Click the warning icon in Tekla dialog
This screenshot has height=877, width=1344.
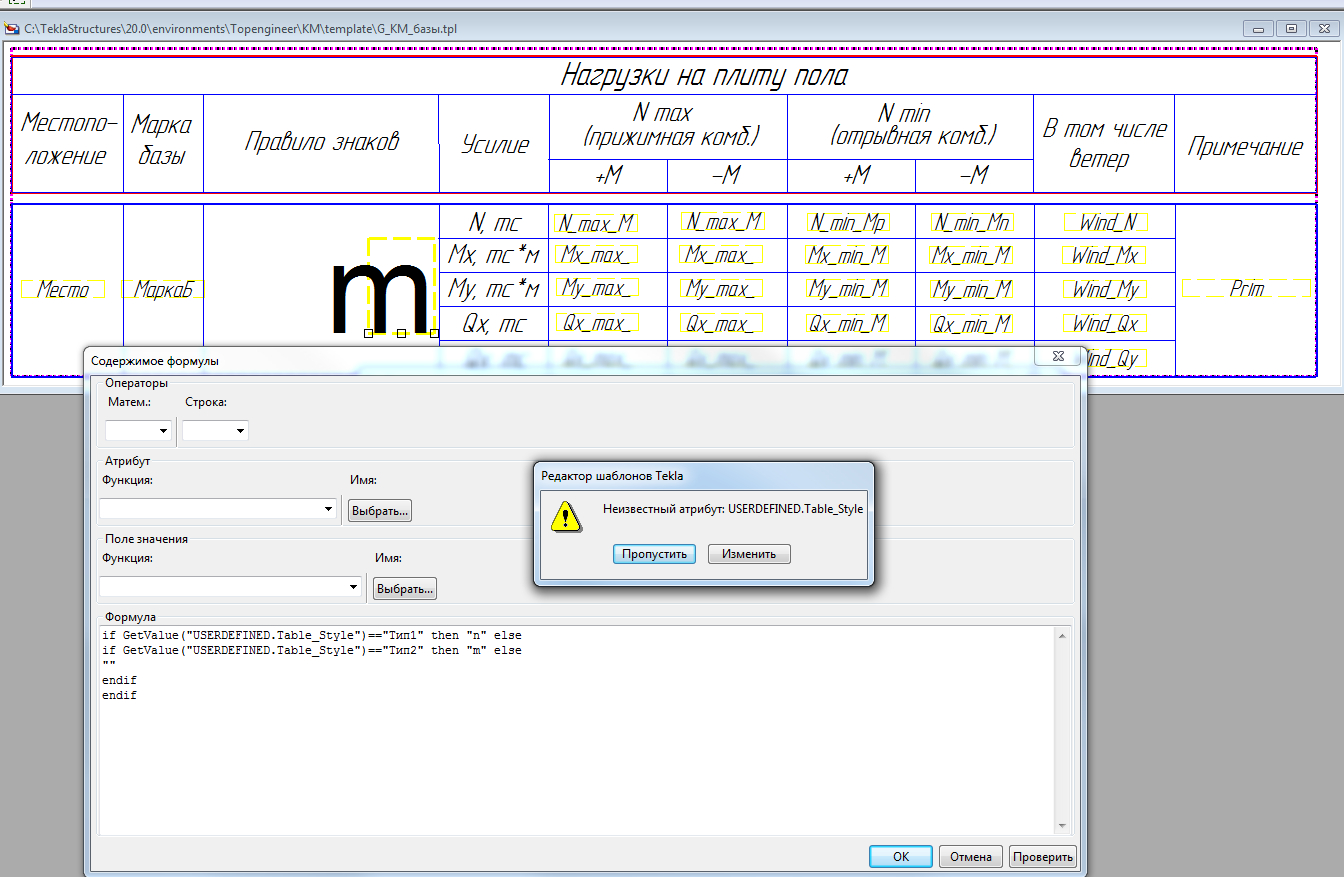pyautogui.click(x=566, y=516)
